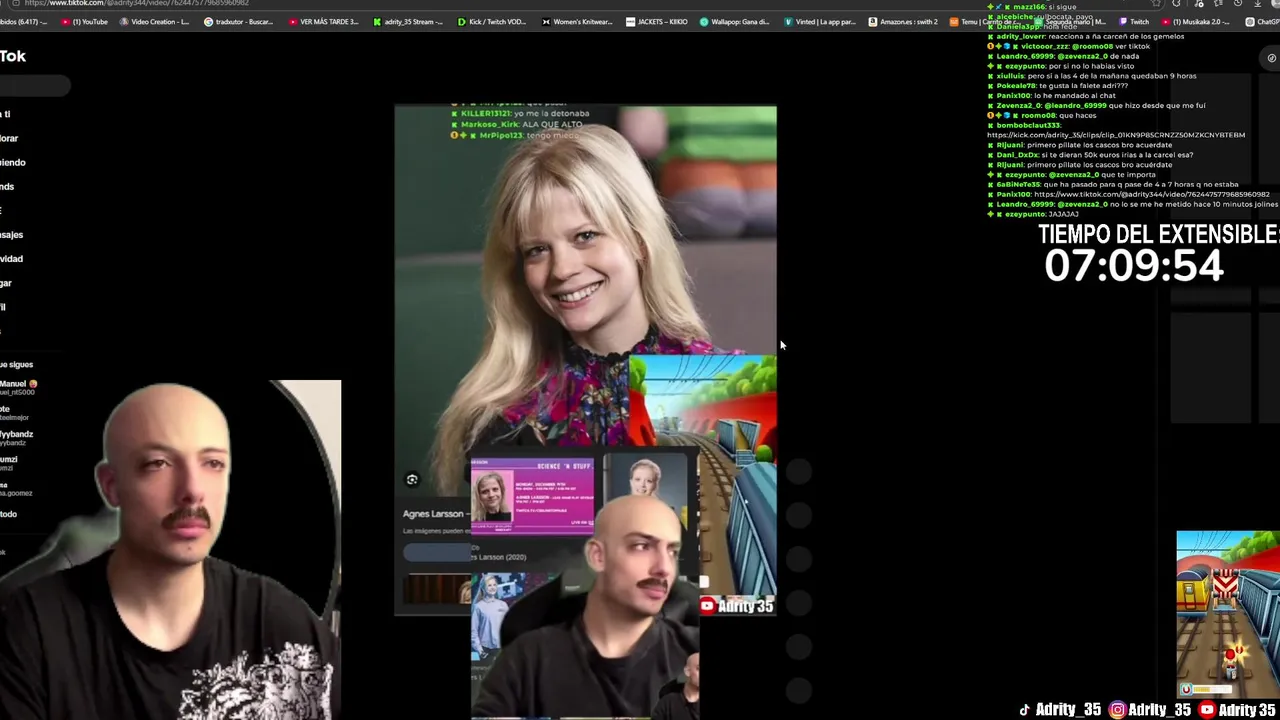
Task: Open the Explorar sidebar item
Action: click(x=9, y=138)
